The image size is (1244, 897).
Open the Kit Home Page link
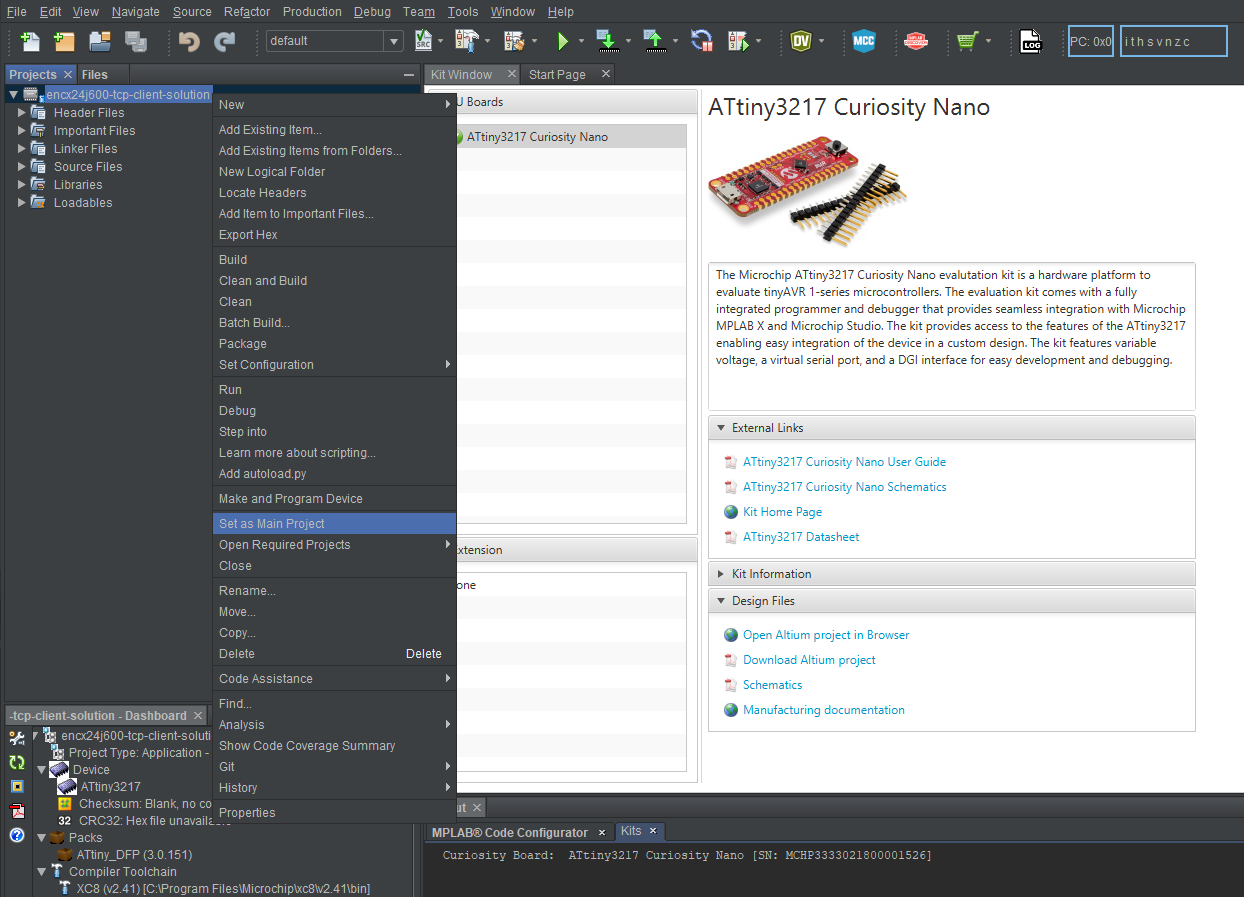[782, 512]
